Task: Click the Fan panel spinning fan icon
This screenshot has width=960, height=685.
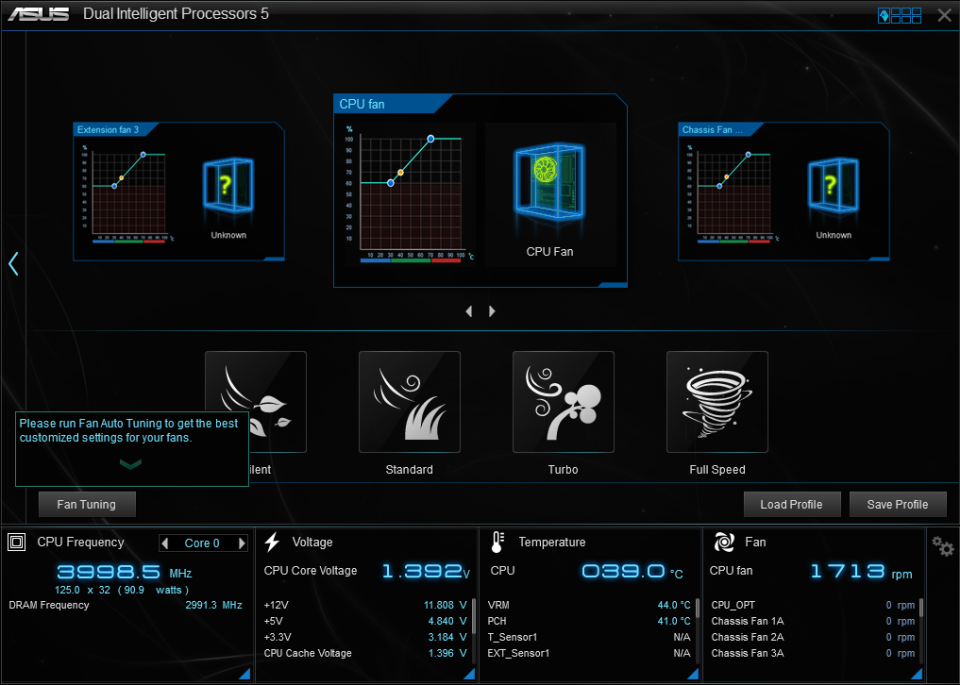Action: 724,542
